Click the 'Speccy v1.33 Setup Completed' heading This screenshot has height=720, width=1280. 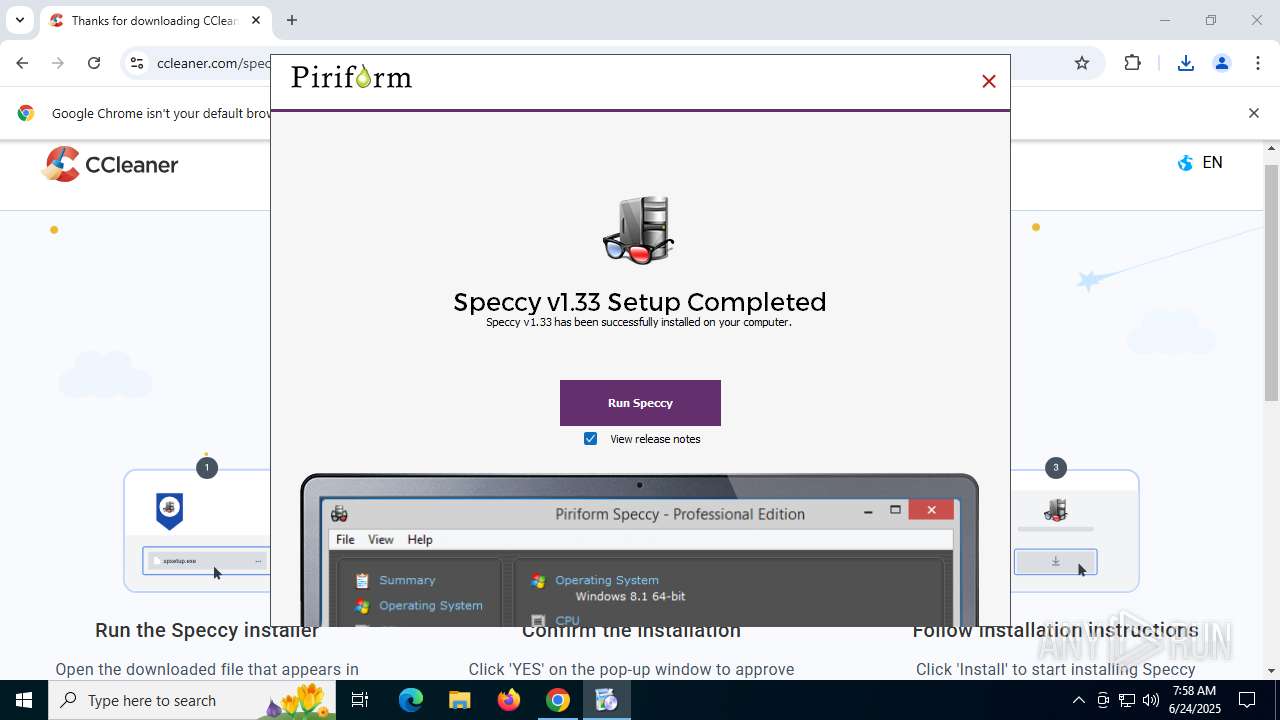point(640,302)
